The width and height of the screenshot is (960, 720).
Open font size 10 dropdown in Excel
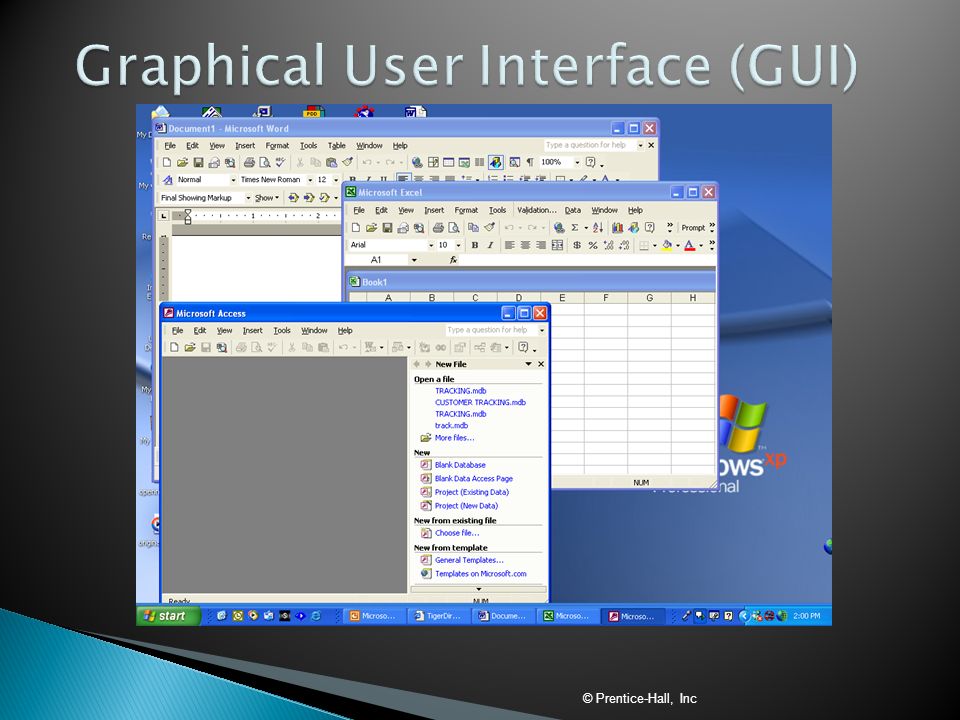458,245
